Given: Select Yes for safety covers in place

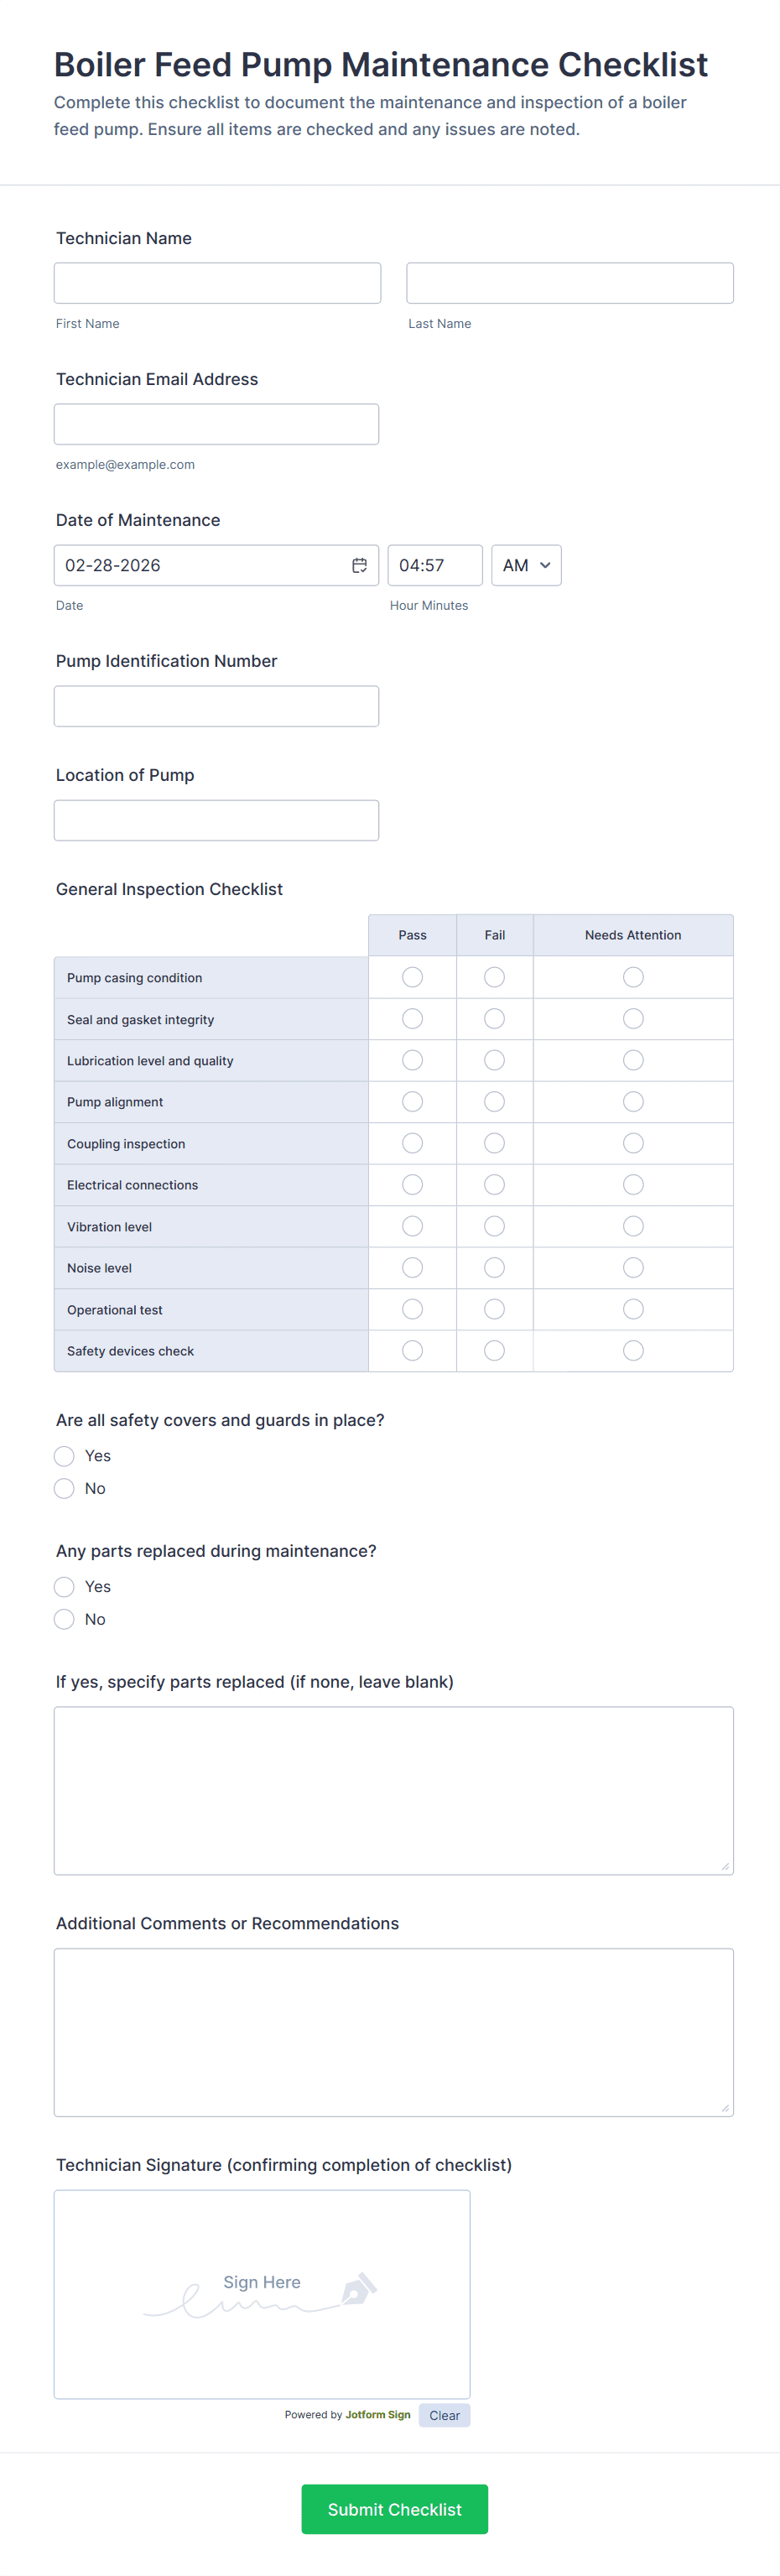Looking at the screenshot, I should coord(64,1456).
